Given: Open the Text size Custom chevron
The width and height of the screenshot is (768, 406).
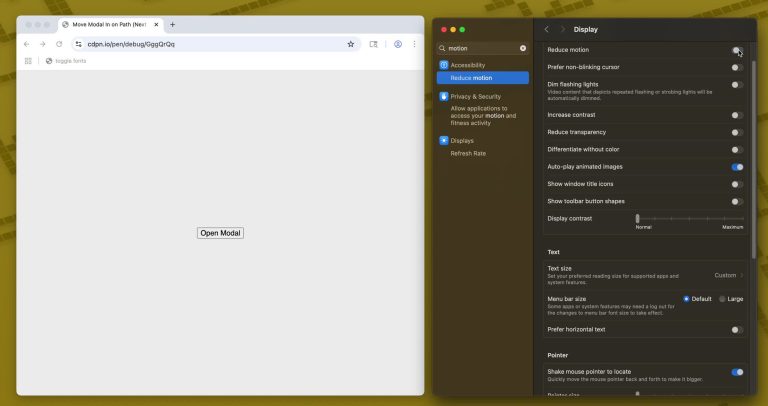Looking at the screenshot, I should [x=741, y=275].
